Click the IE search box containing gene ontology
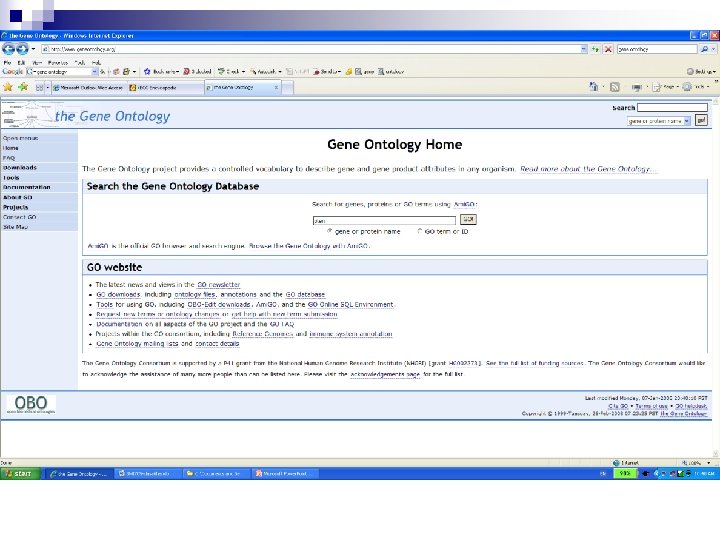This screenshot has height=540, width=720. [x=657, y=49]
